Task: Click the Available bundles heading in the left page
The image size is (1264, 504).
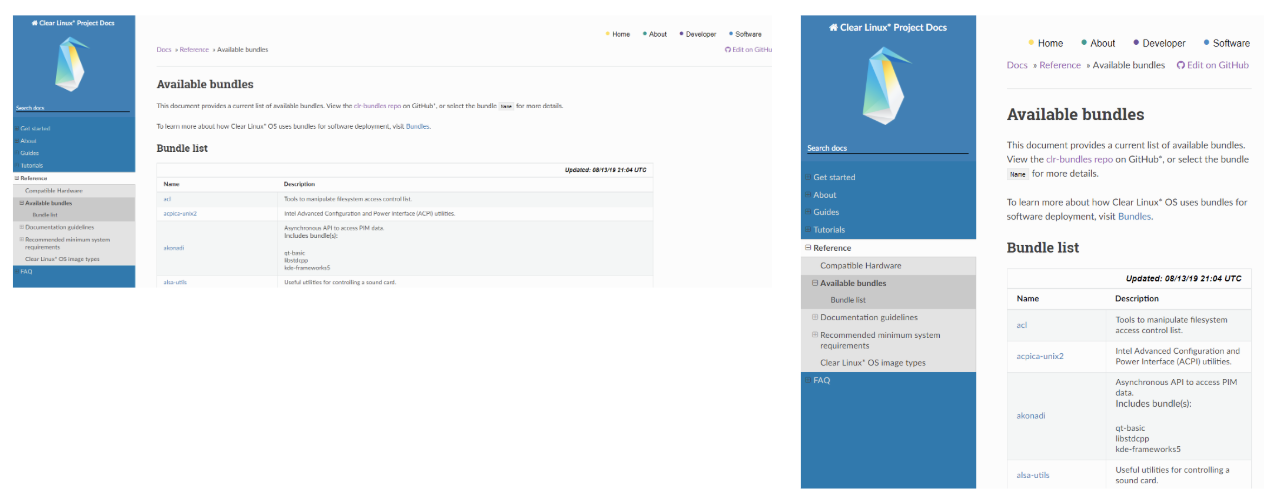Action: pyautogui.click(x=205, y=84)
